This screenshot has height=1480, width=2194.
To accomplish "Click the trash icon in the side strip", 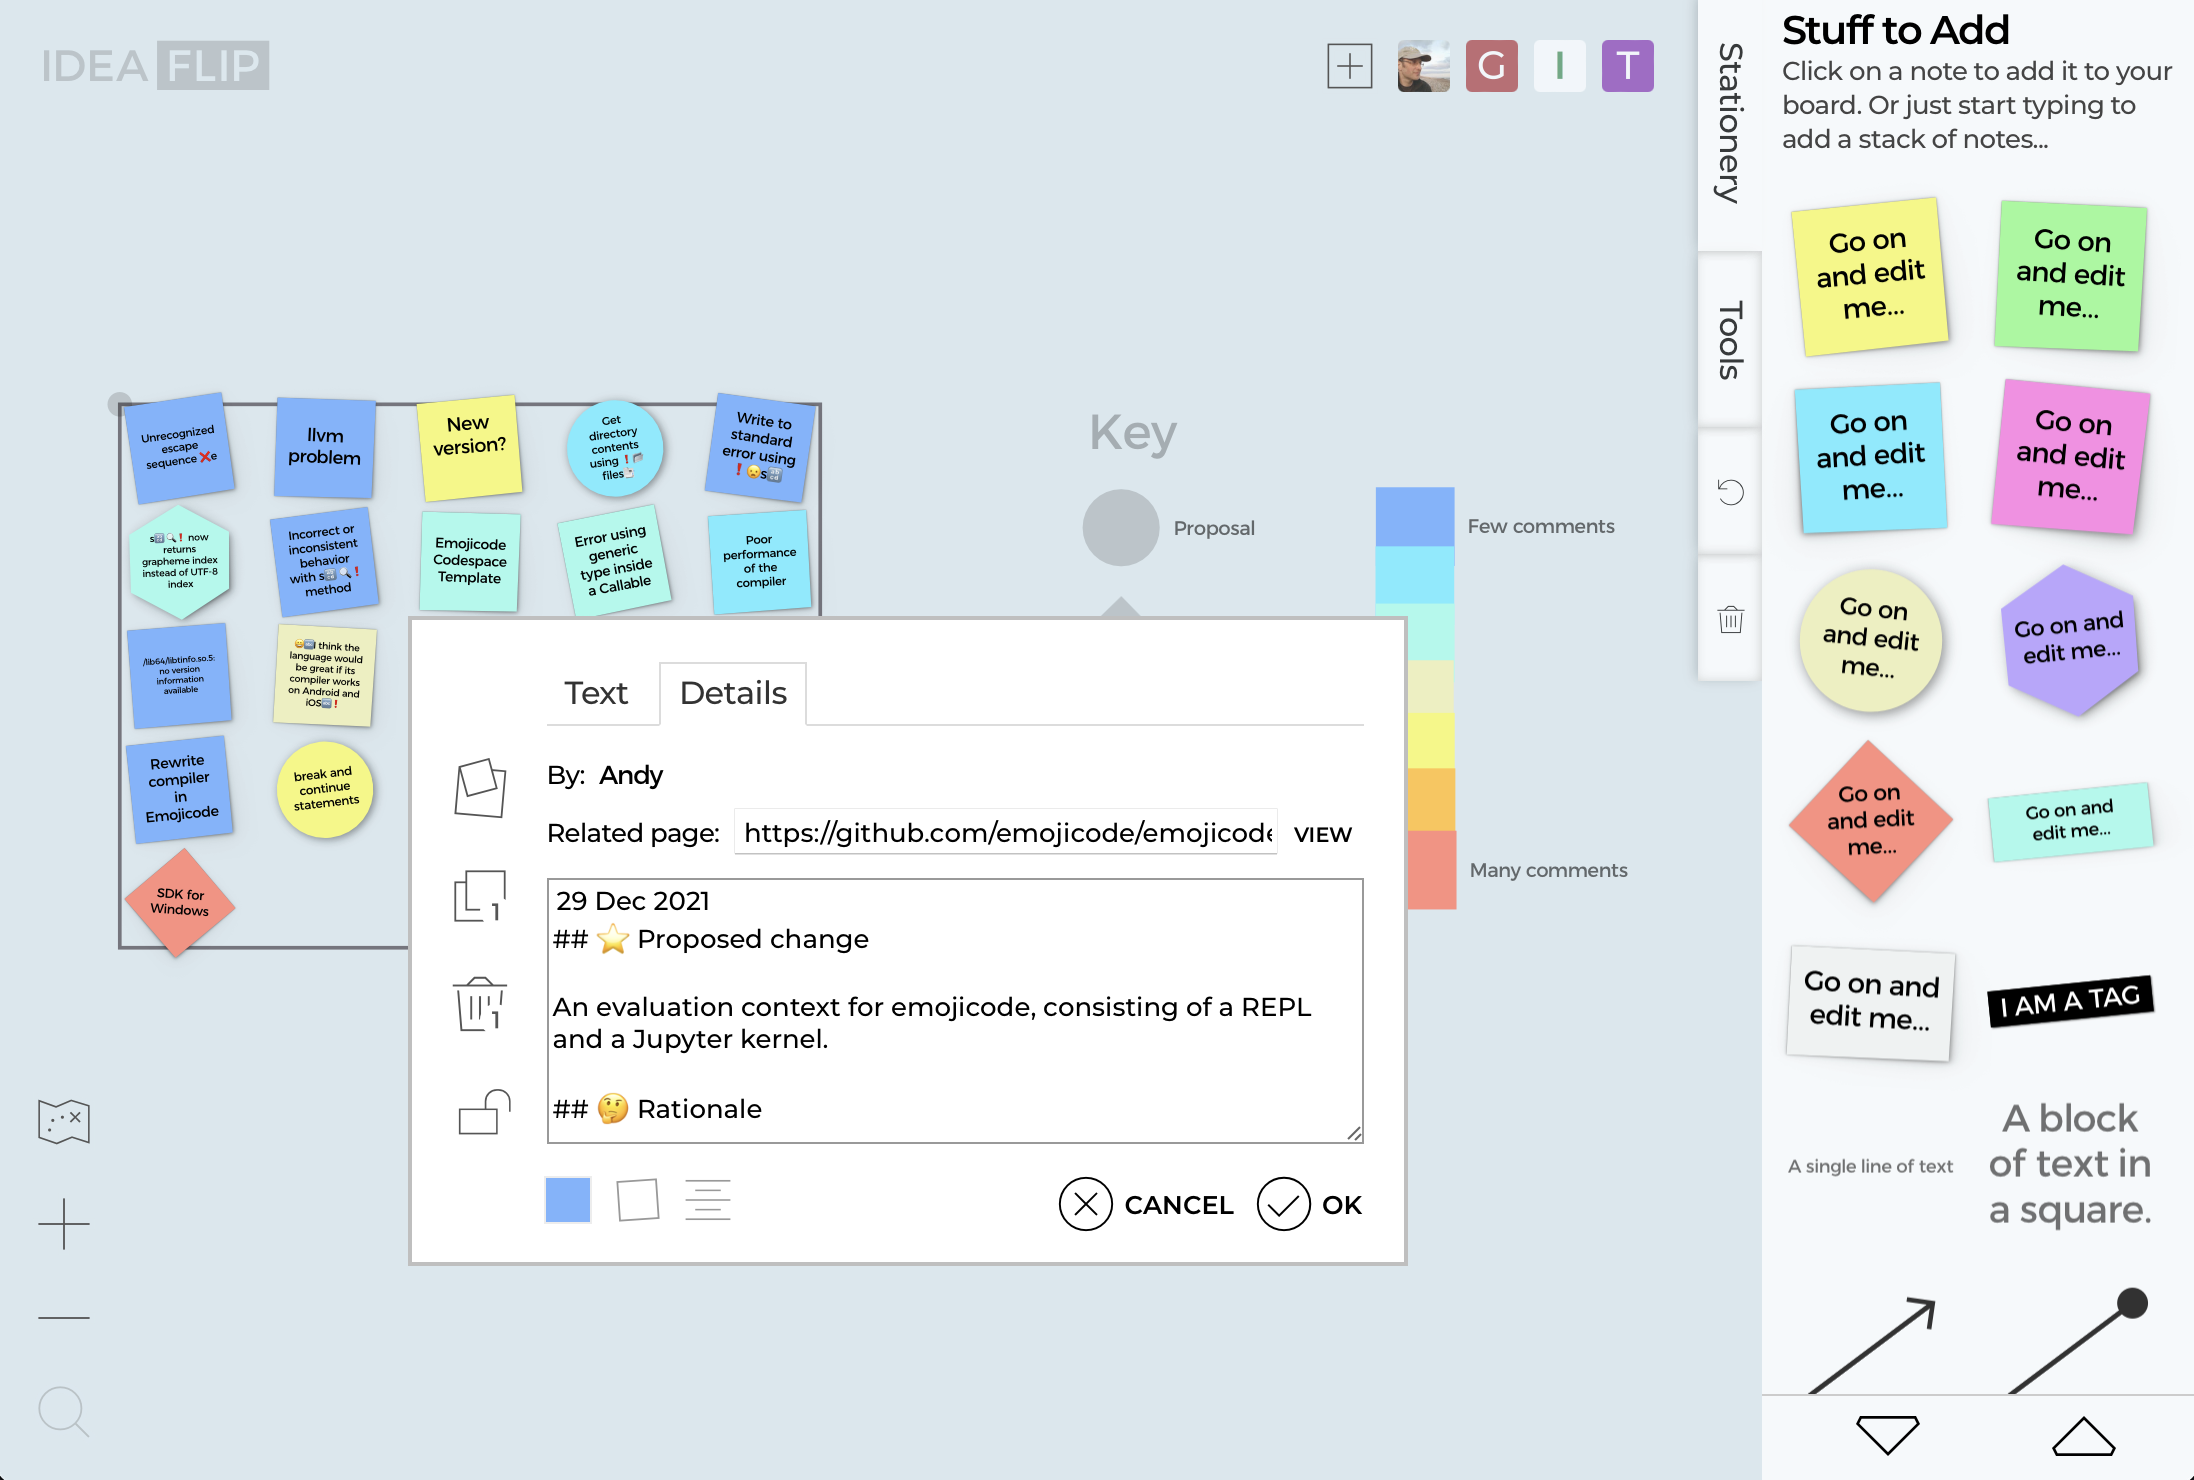I will (1730, 619).
